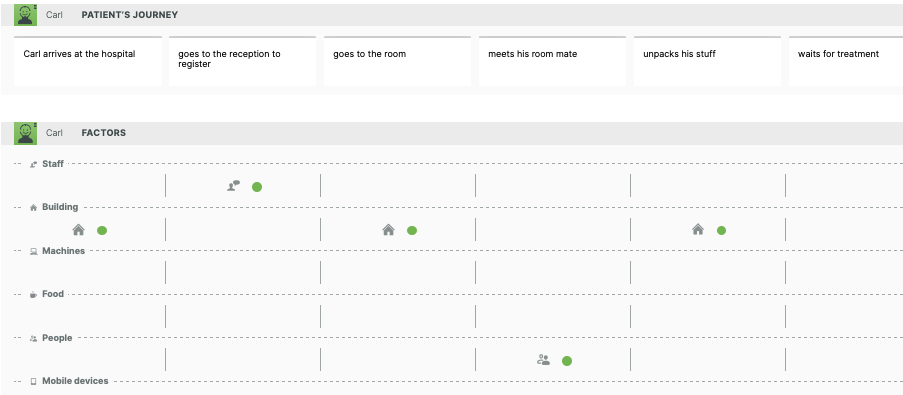Select the 'People' factor label
903x395 pixels.
tap(57, 338)
